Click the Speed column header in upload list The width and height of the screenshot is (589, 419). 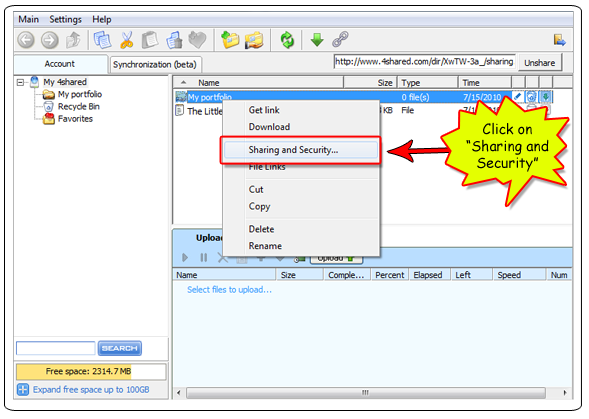[519, 275]
